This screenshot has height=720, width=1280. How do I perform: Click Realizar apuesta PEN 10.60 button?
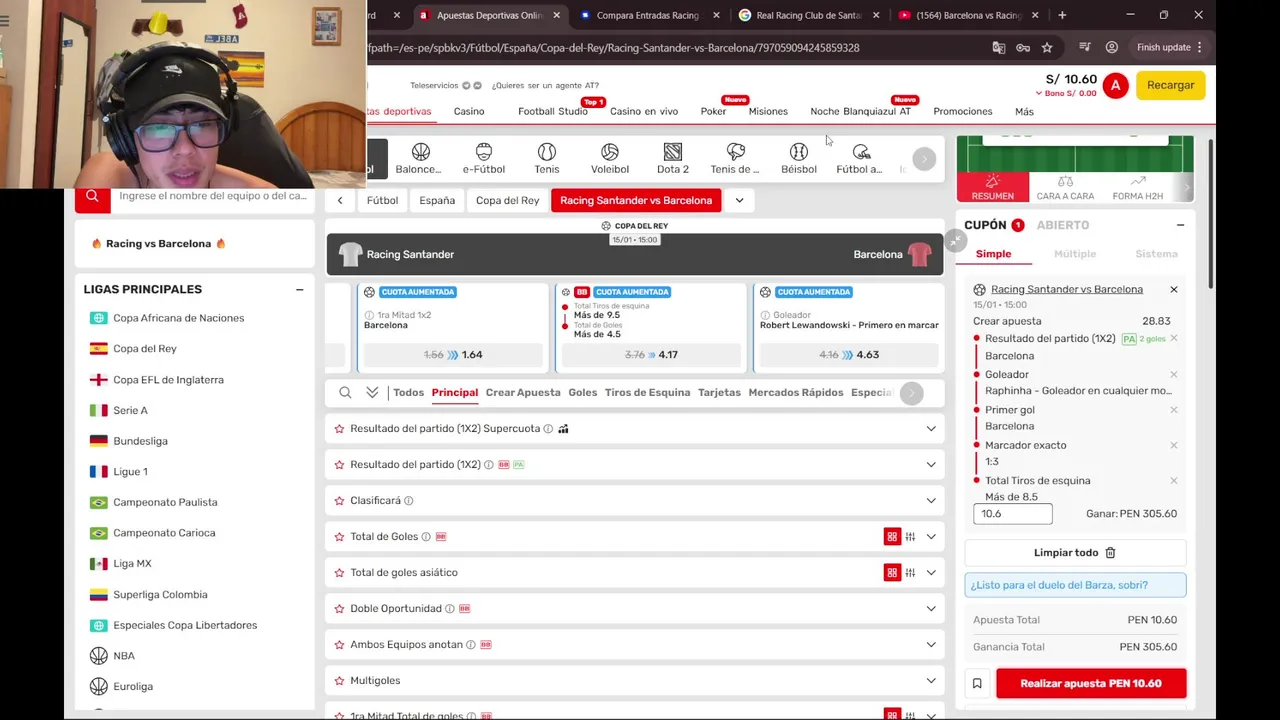[x=1091, y=684]
